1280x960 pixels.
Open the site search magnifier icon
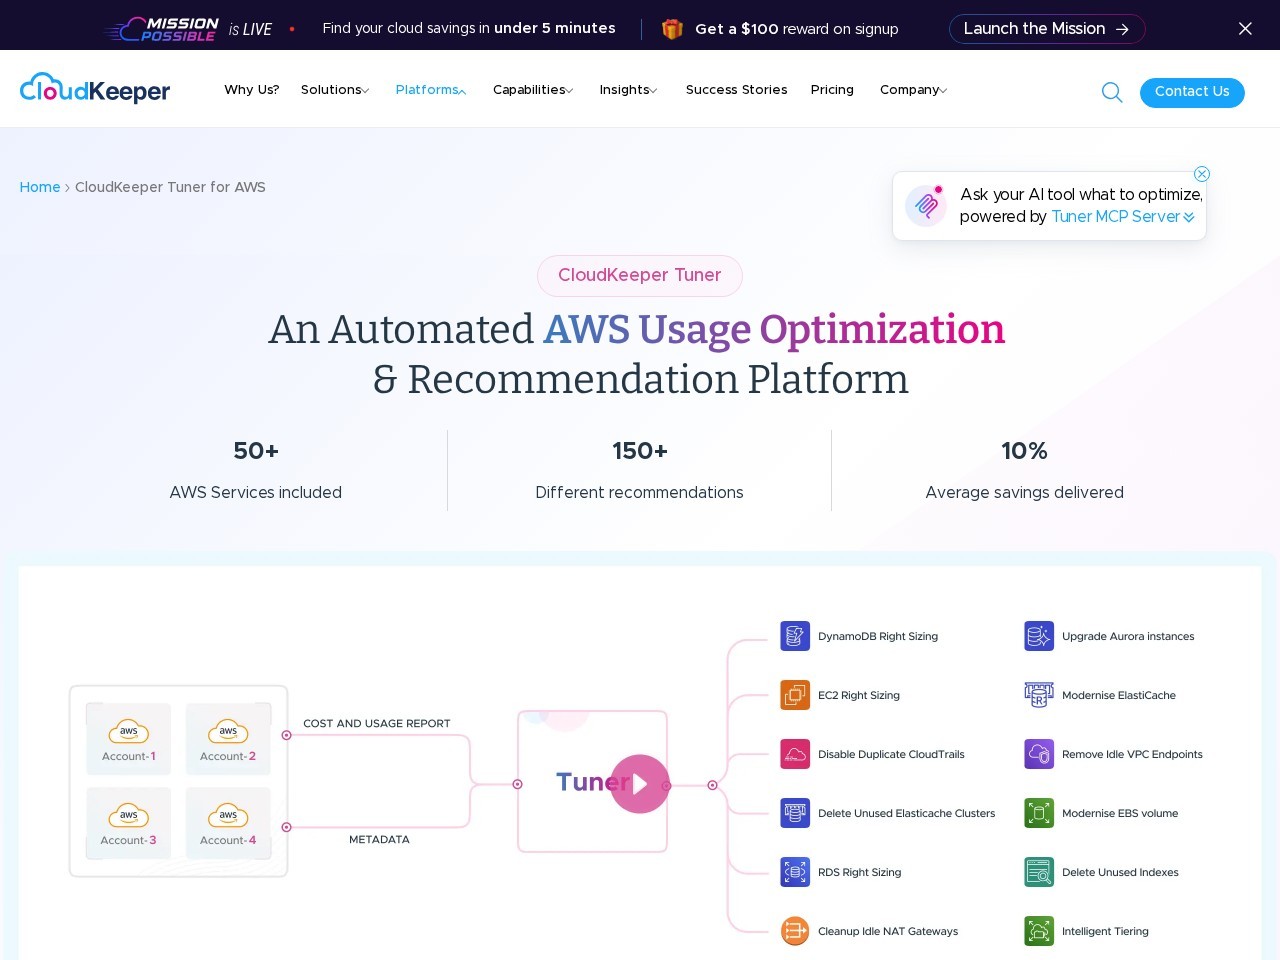click(x=1112, y=92)
